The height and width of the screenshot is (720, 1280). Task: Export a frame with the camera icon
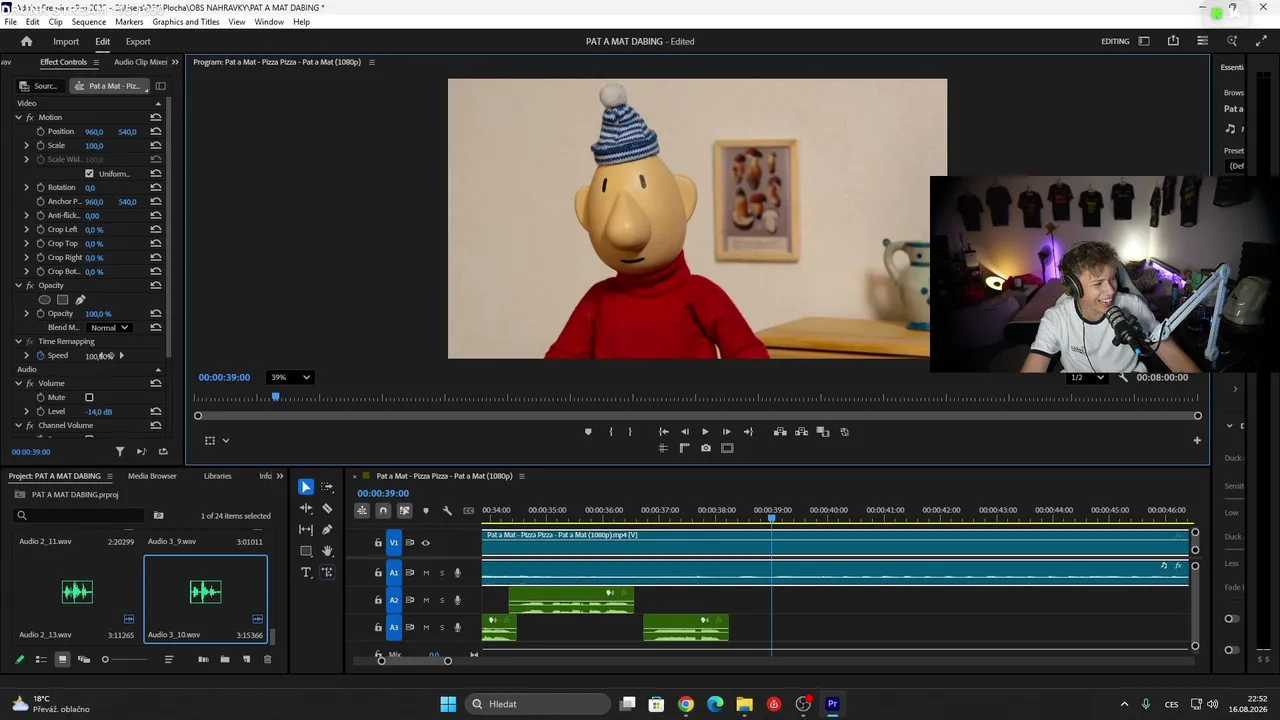(706, 448)
